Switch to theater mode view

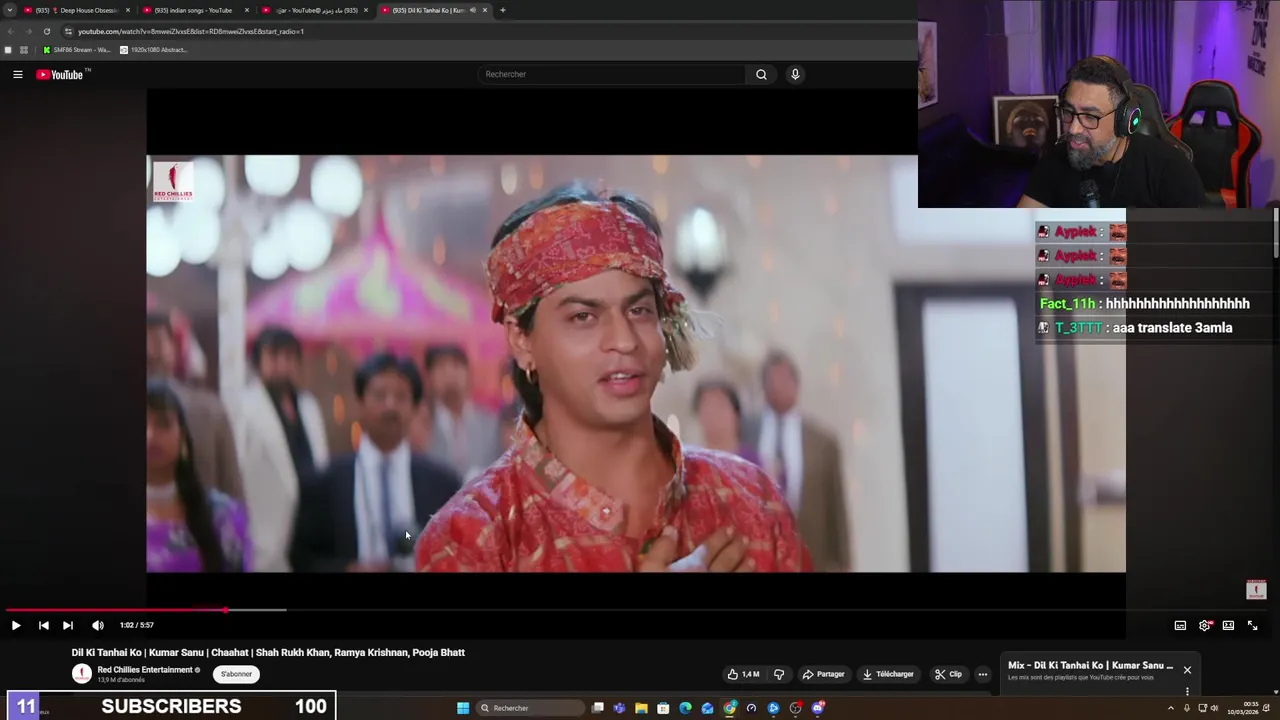1228,625
